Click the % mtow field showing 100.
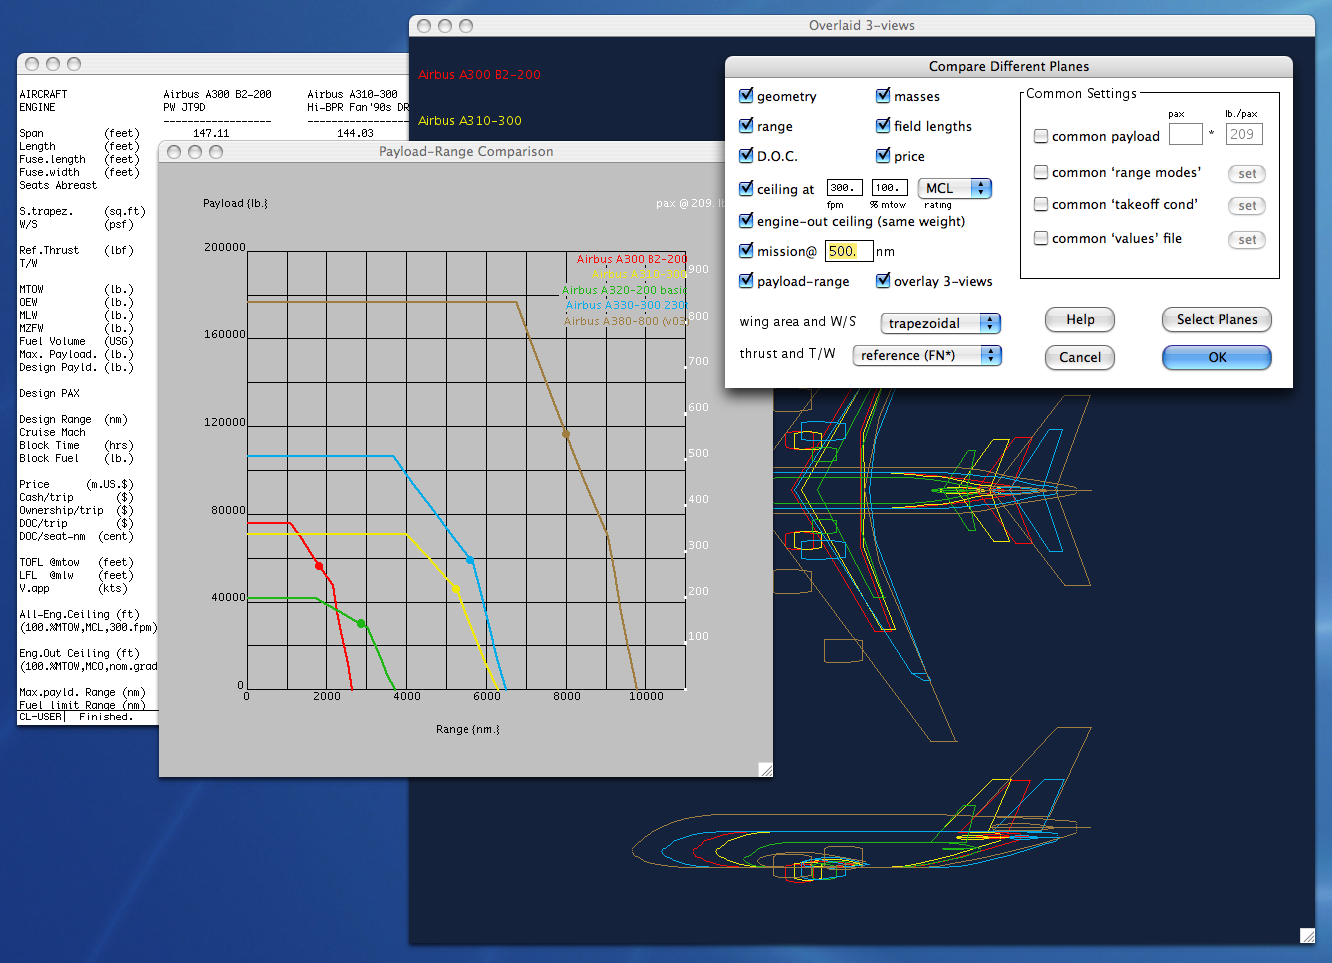1332x963 pixels. click(x=889, y=188)
